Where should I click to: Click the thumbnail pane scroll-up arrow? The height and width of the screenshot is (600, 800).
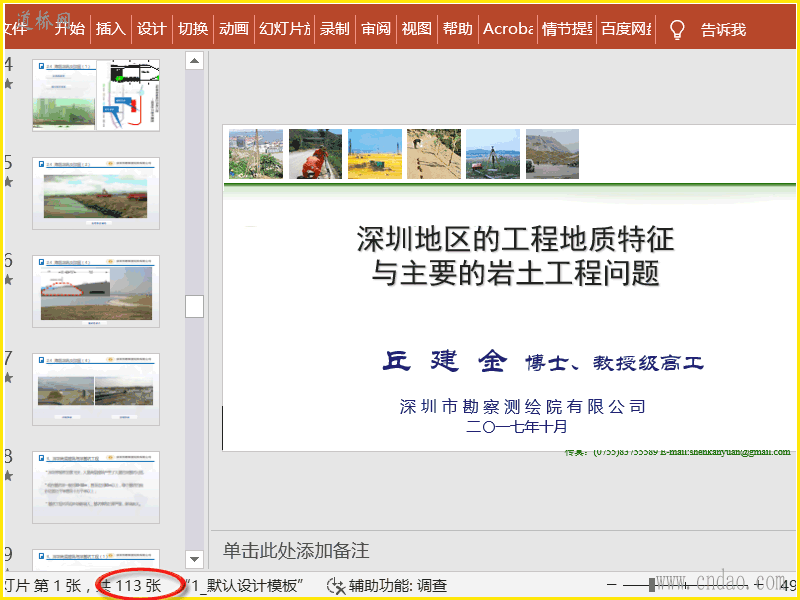(194, 61)
